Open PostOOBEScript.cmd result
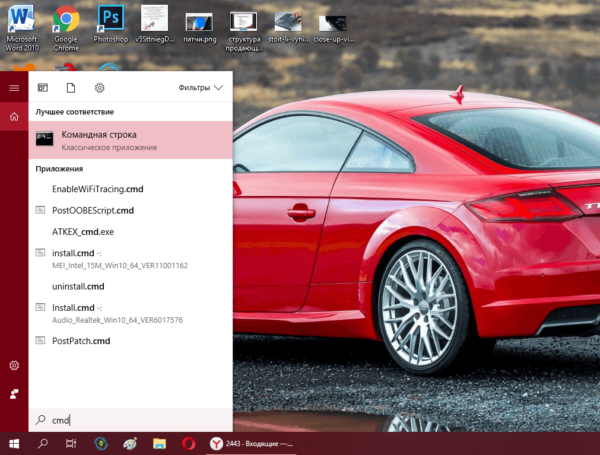The height and width of the screenshot is (455, 600). point(130,210)
